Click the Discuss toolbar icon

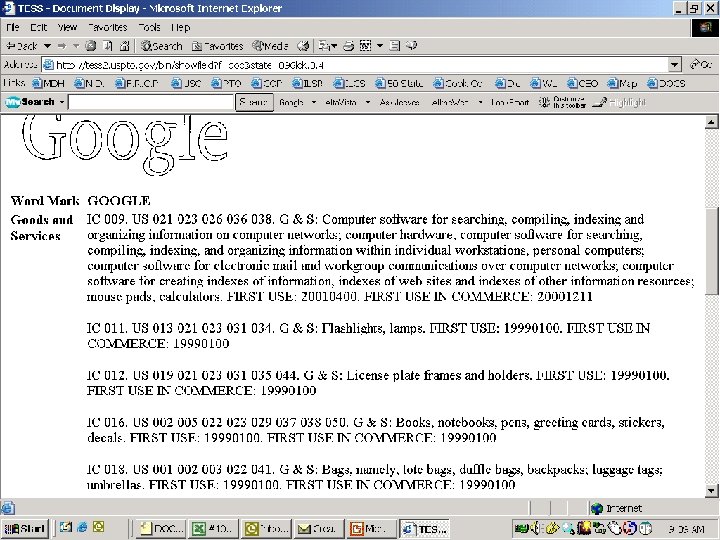(394, 46)
